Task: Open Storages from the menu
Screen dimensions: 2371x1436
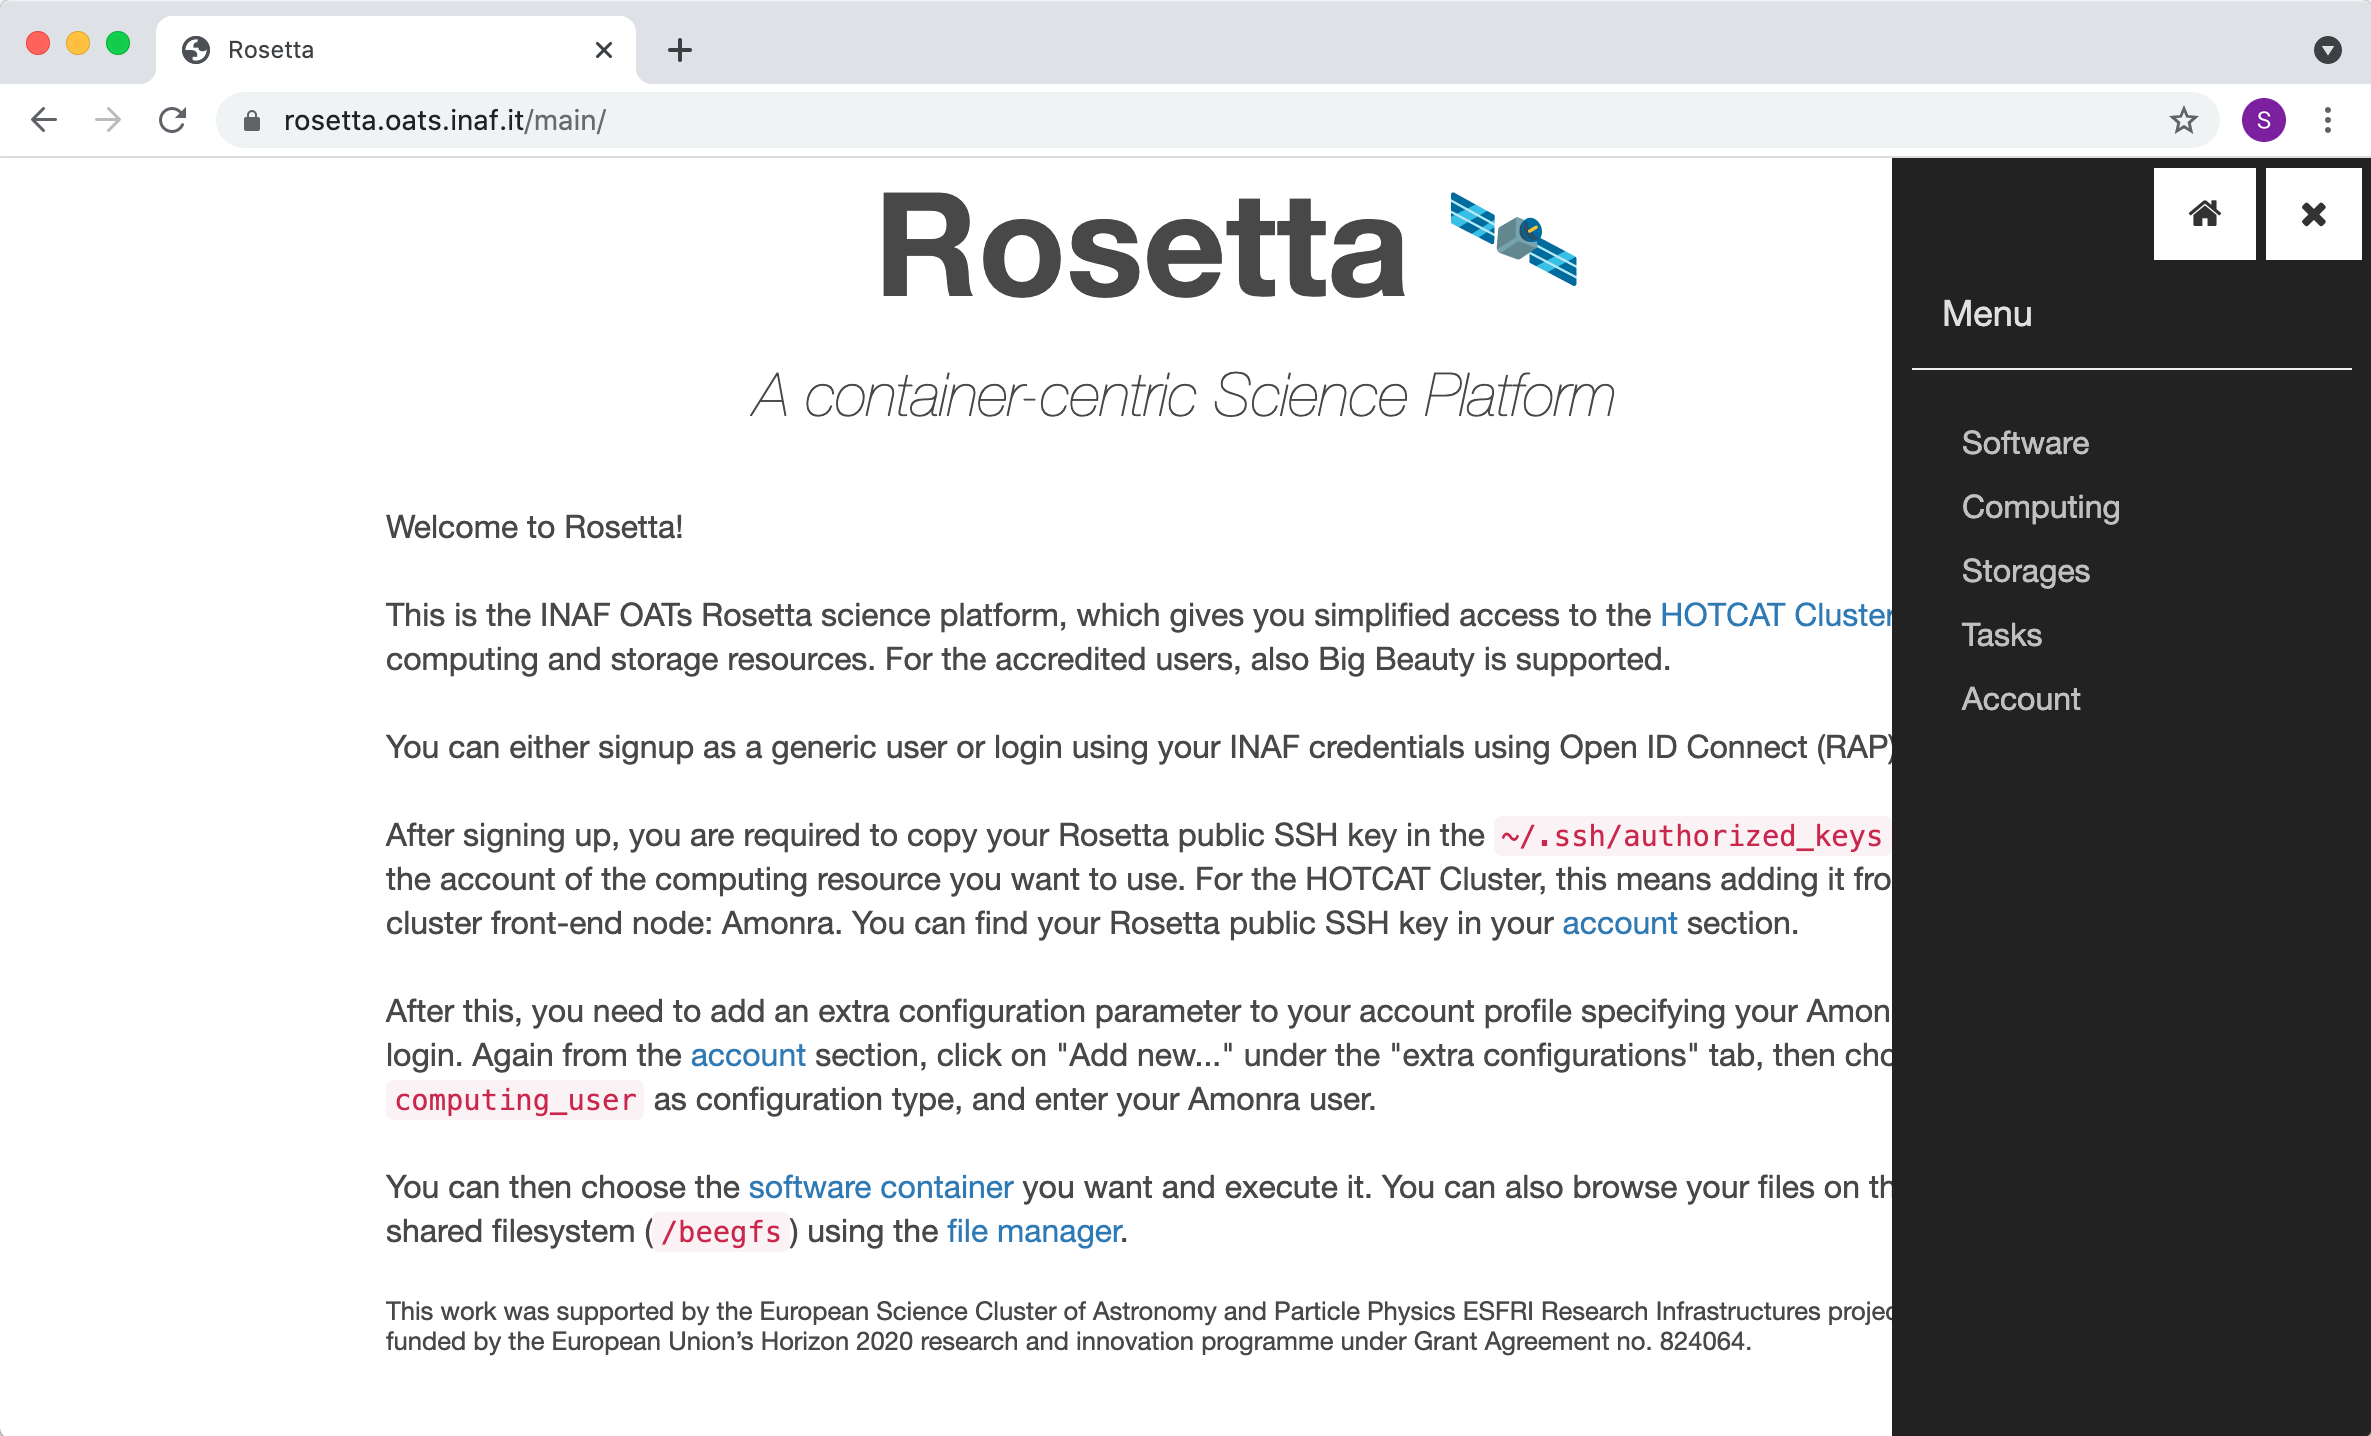Action: point(2025,571)
